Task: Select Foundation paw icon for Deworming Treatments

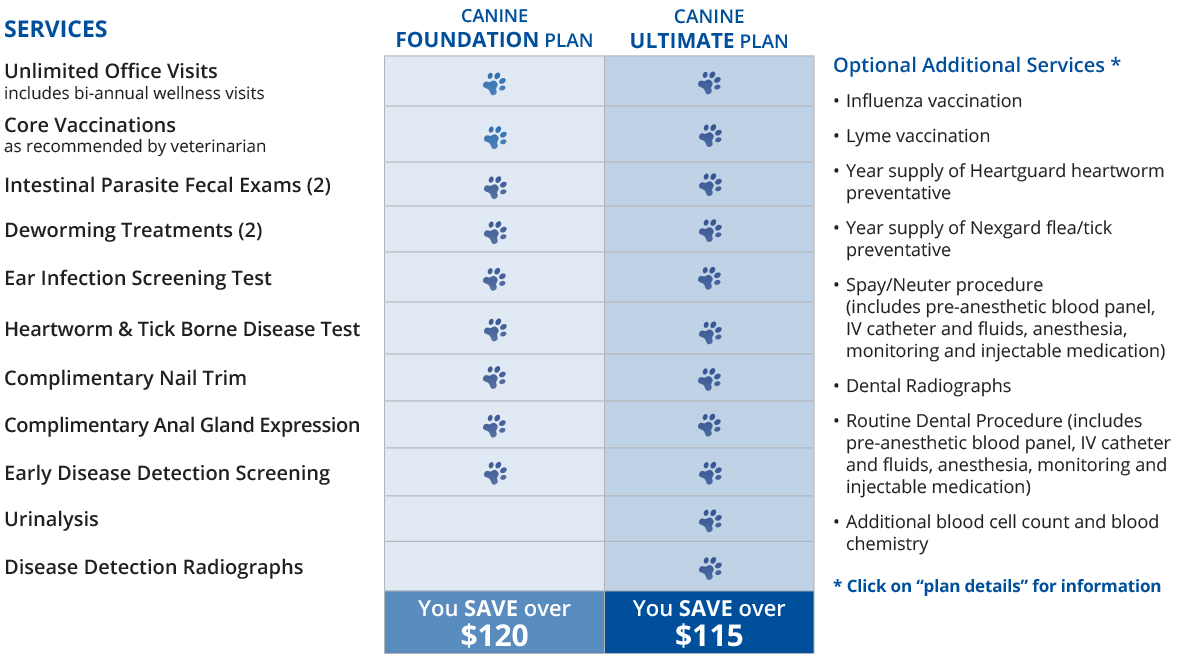Action: [x=495, y=232]
